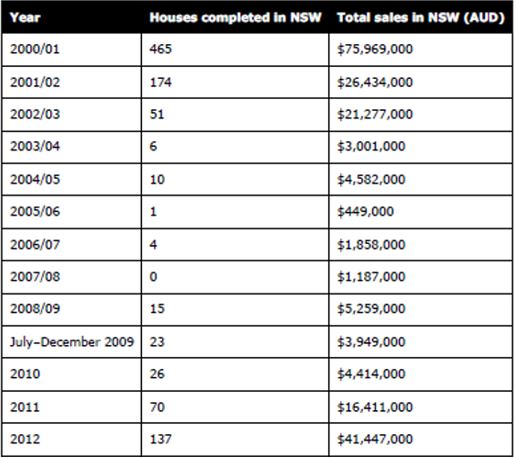
Task: Select the July–December 2009 cell
Action: click(x=72, y=342)
